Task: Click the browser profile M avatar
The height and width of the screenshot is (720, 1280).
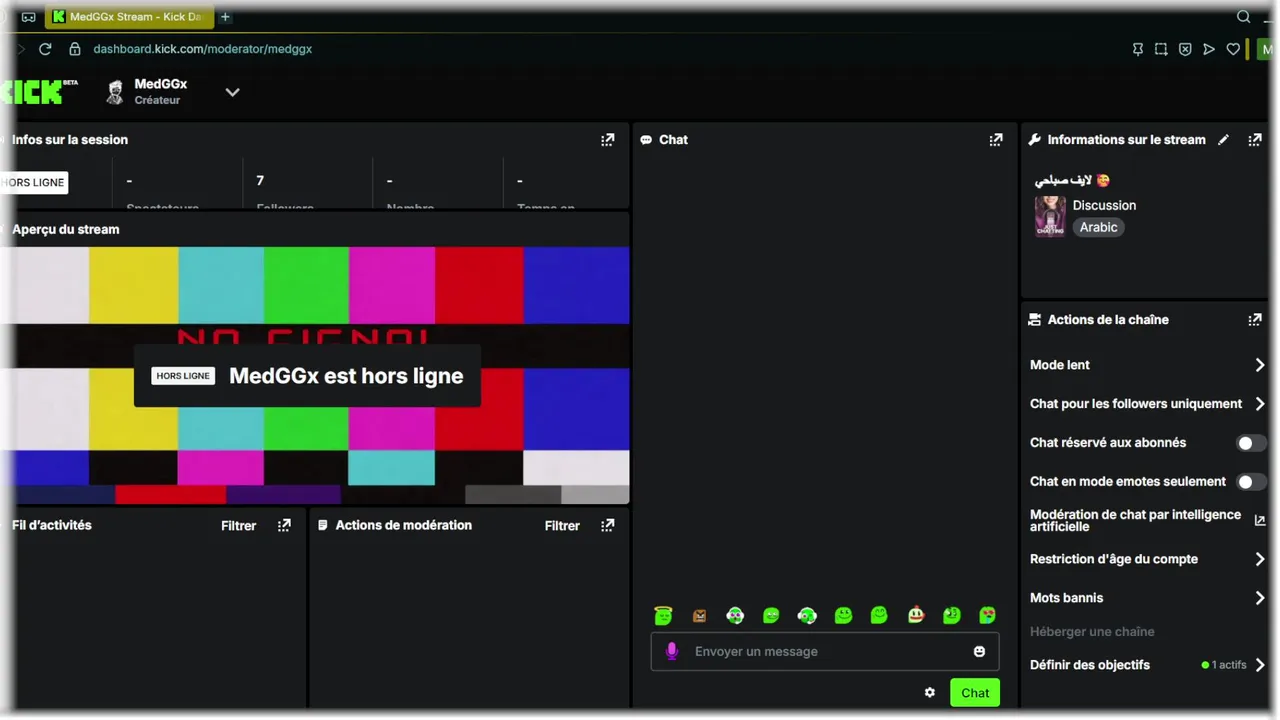Action: point(1267,49)
